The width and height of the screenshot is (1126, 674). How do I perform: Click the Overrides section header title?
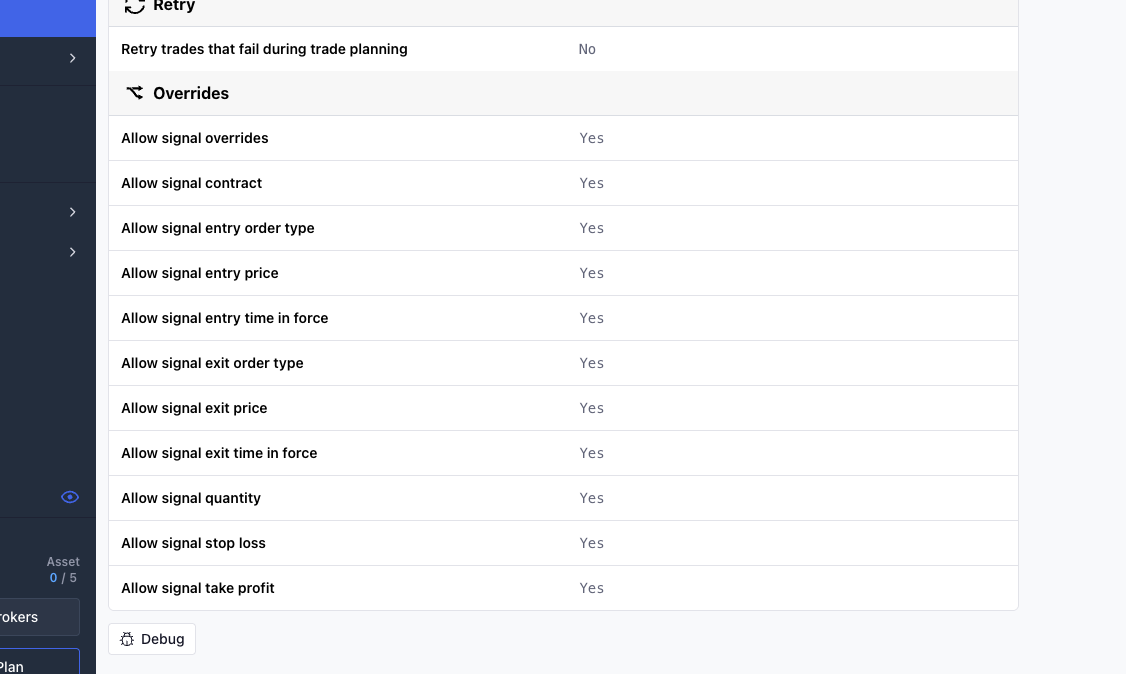(190, 93)
